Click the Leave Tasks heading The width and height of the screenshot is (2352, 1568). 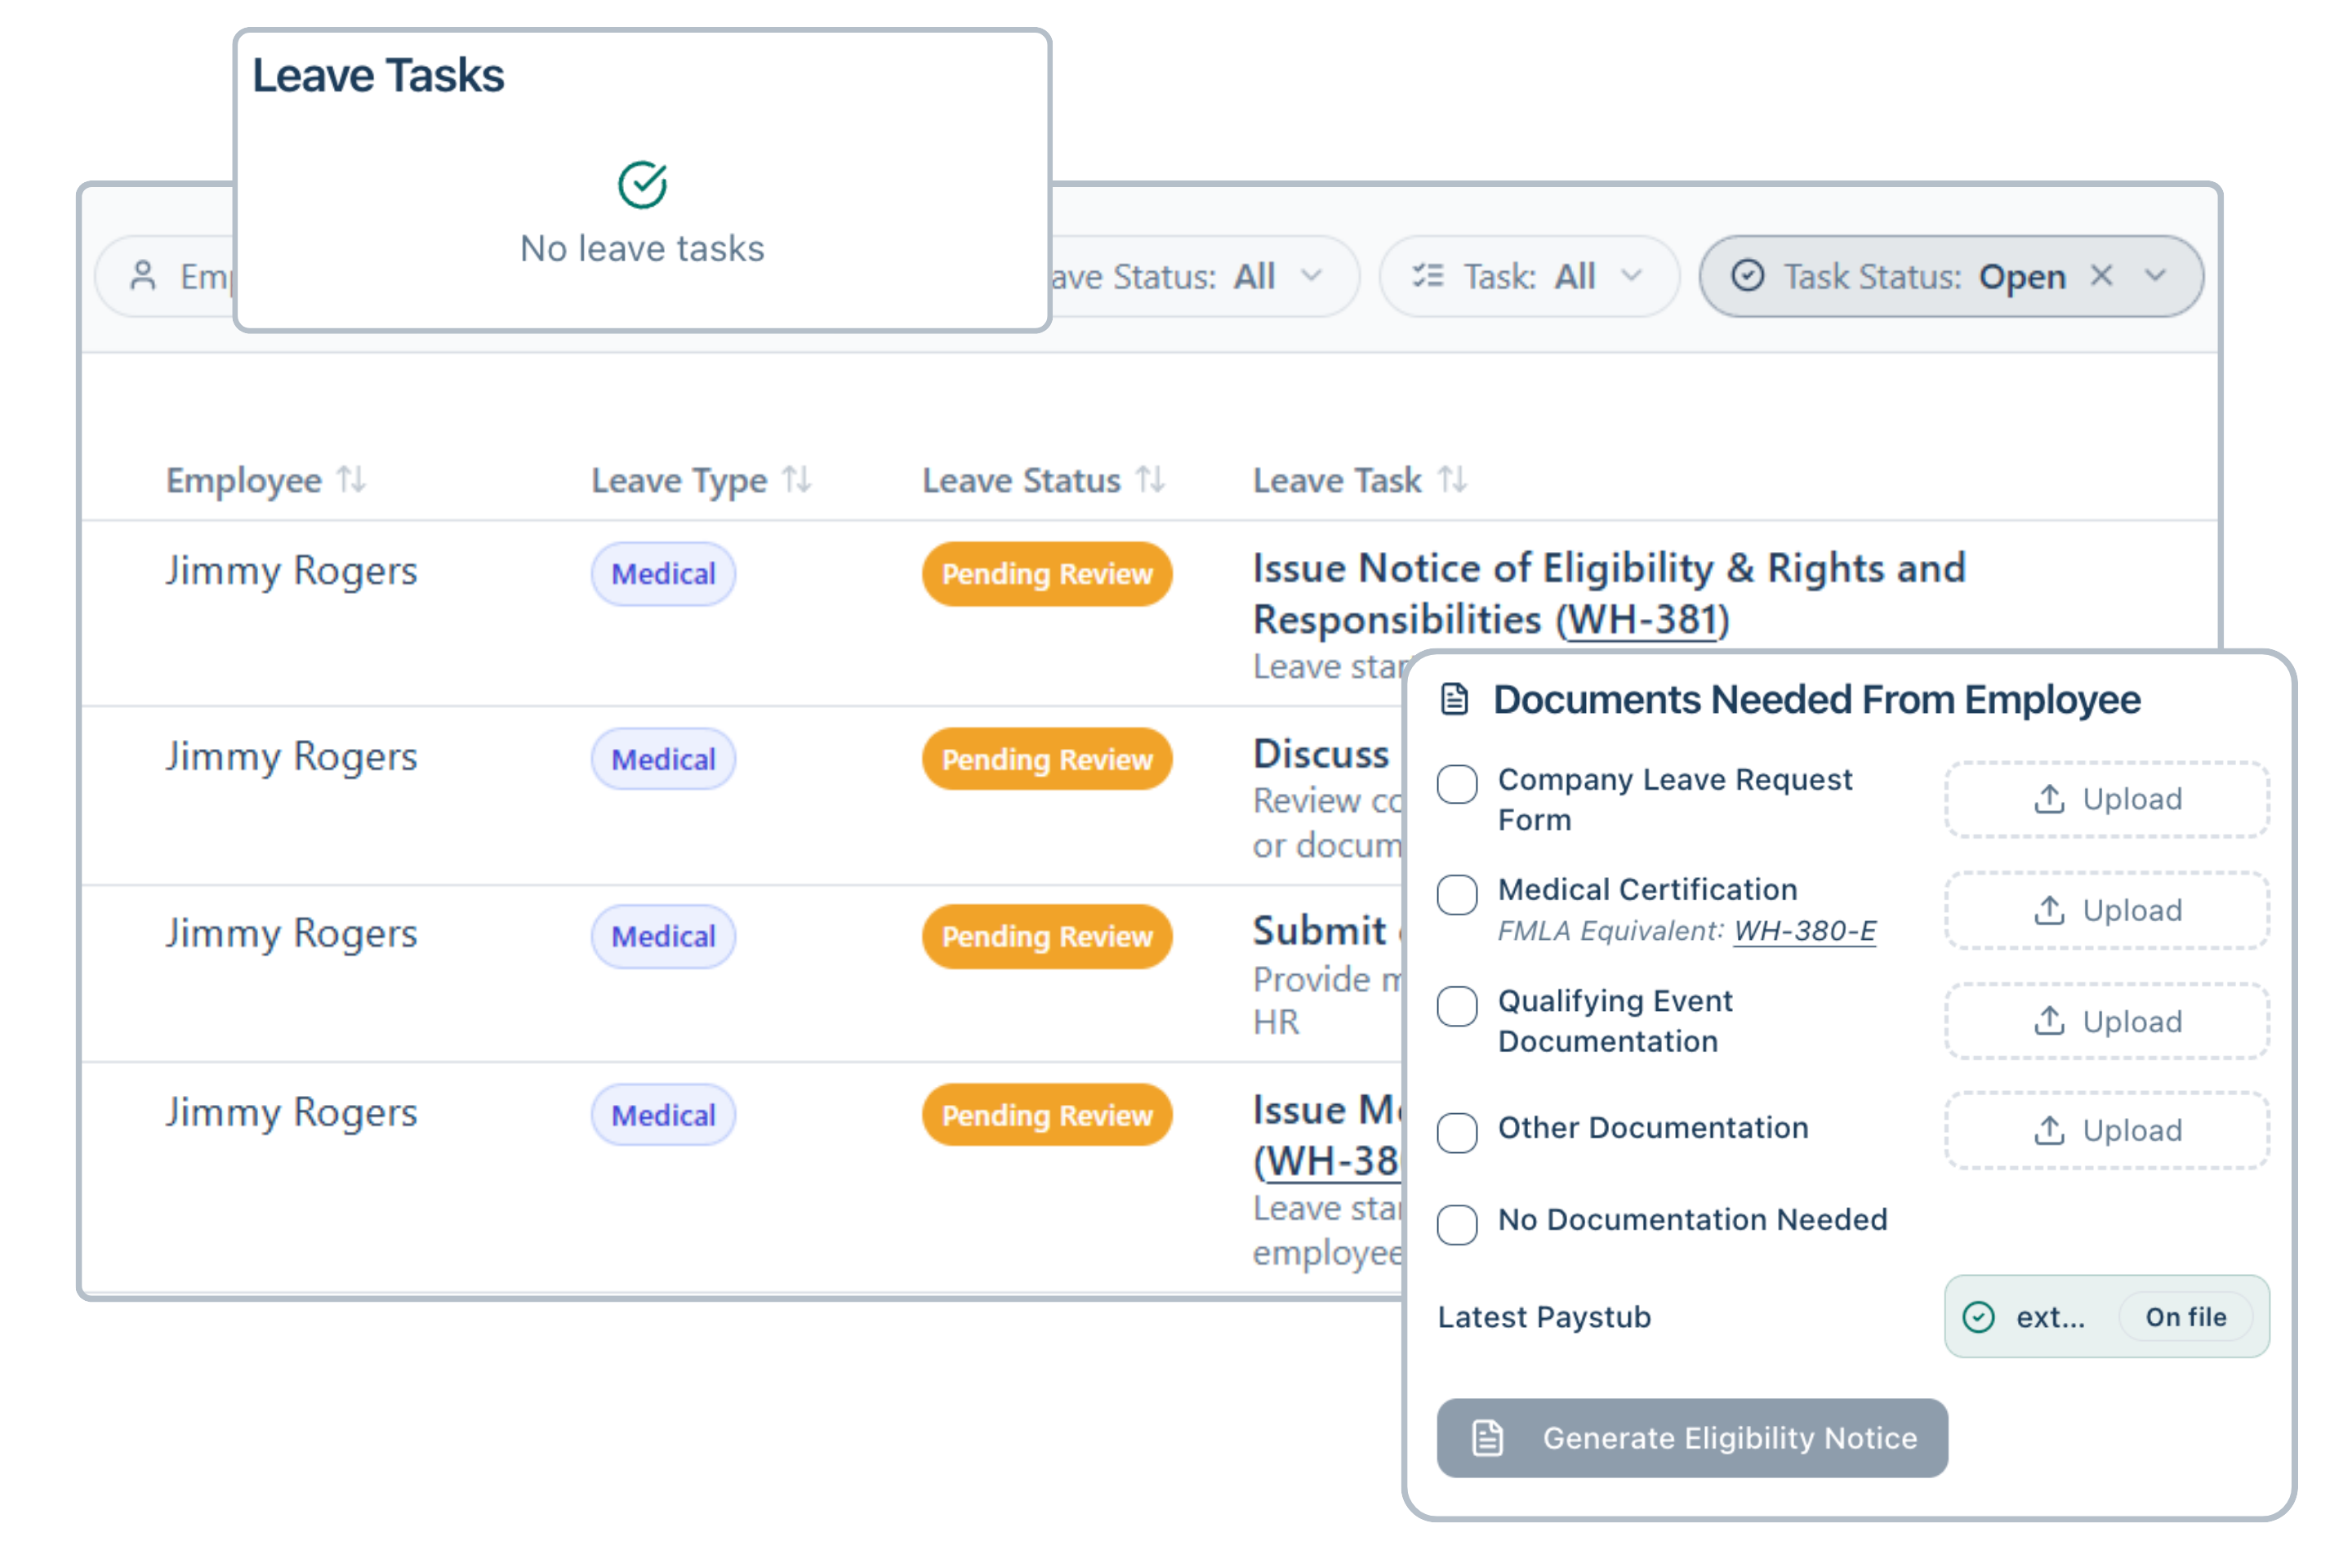click(x=378, y=76)
